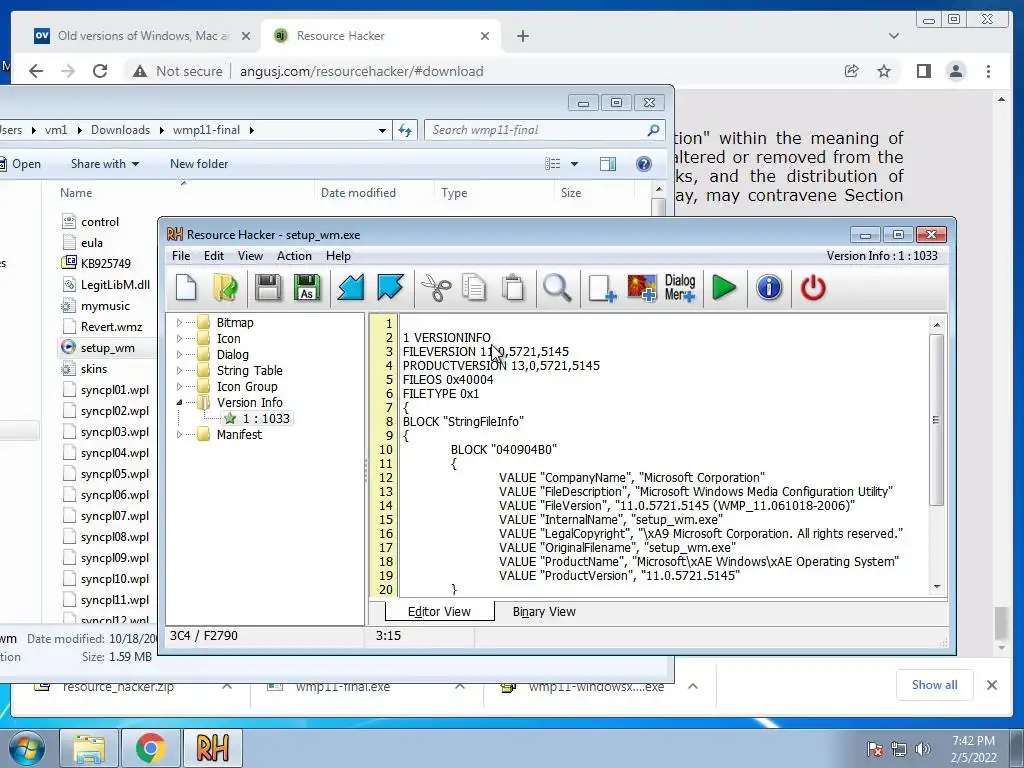The height and width of the screenshot is (768, 1024).
Task: Click the editor scroll down arrow
Action: 936,587
